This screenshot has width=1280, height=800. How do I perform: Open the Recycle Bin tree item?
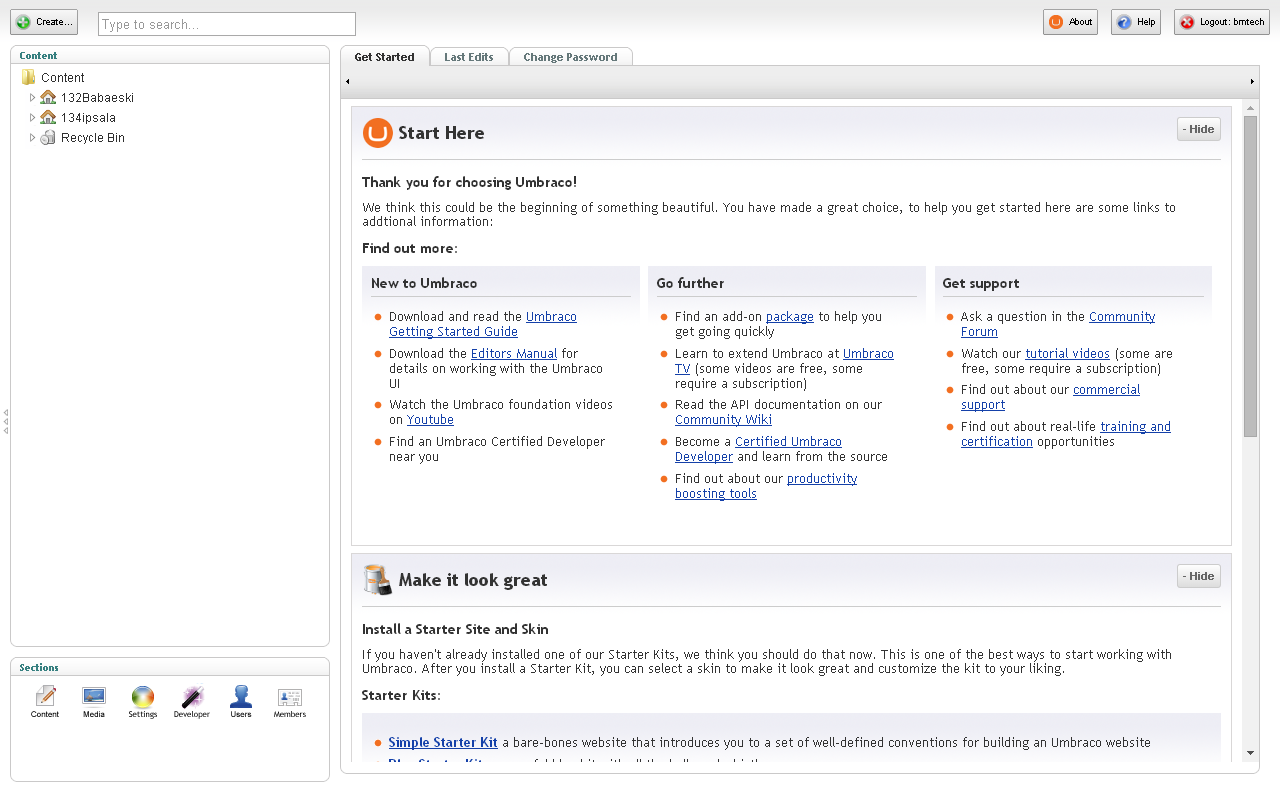[93, 138]
